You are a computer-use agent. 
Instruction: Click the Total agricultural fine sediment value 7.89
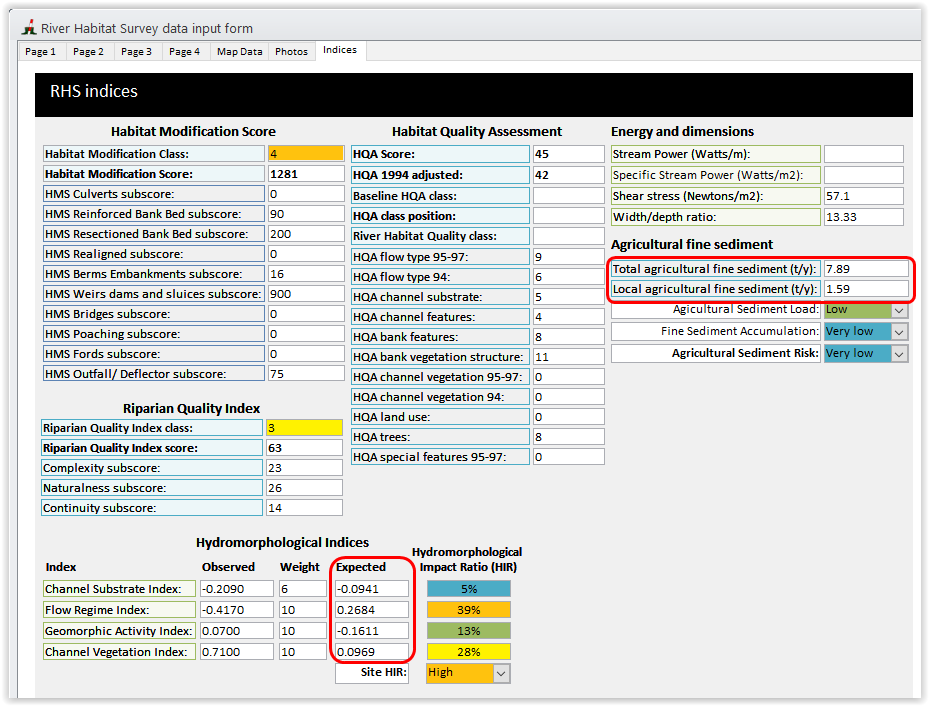[x=866, y=269]
